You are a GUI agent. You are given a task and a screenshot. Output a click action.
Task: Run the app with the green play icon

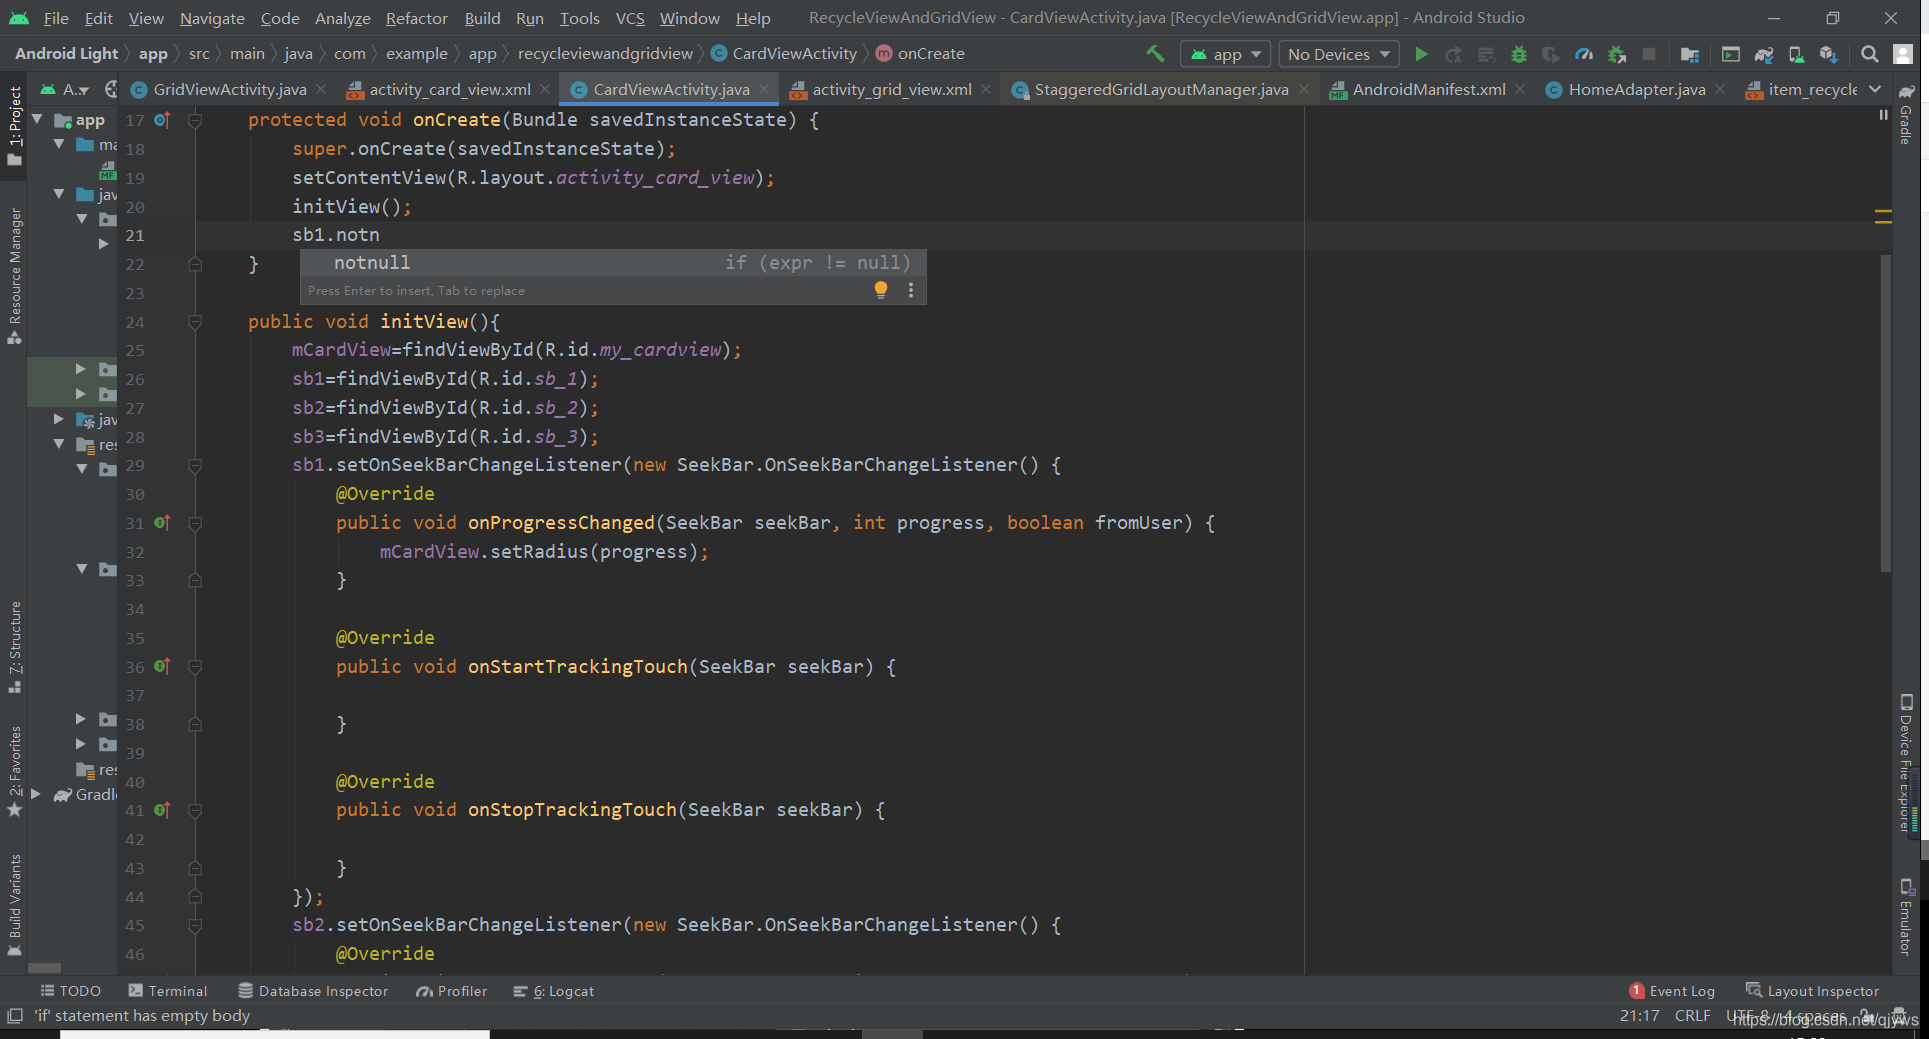click(1421, 54)
